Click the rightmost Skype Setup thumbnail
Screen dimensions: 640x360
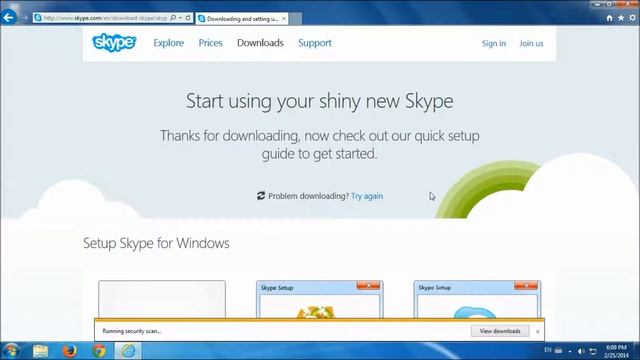coord(477,299)
